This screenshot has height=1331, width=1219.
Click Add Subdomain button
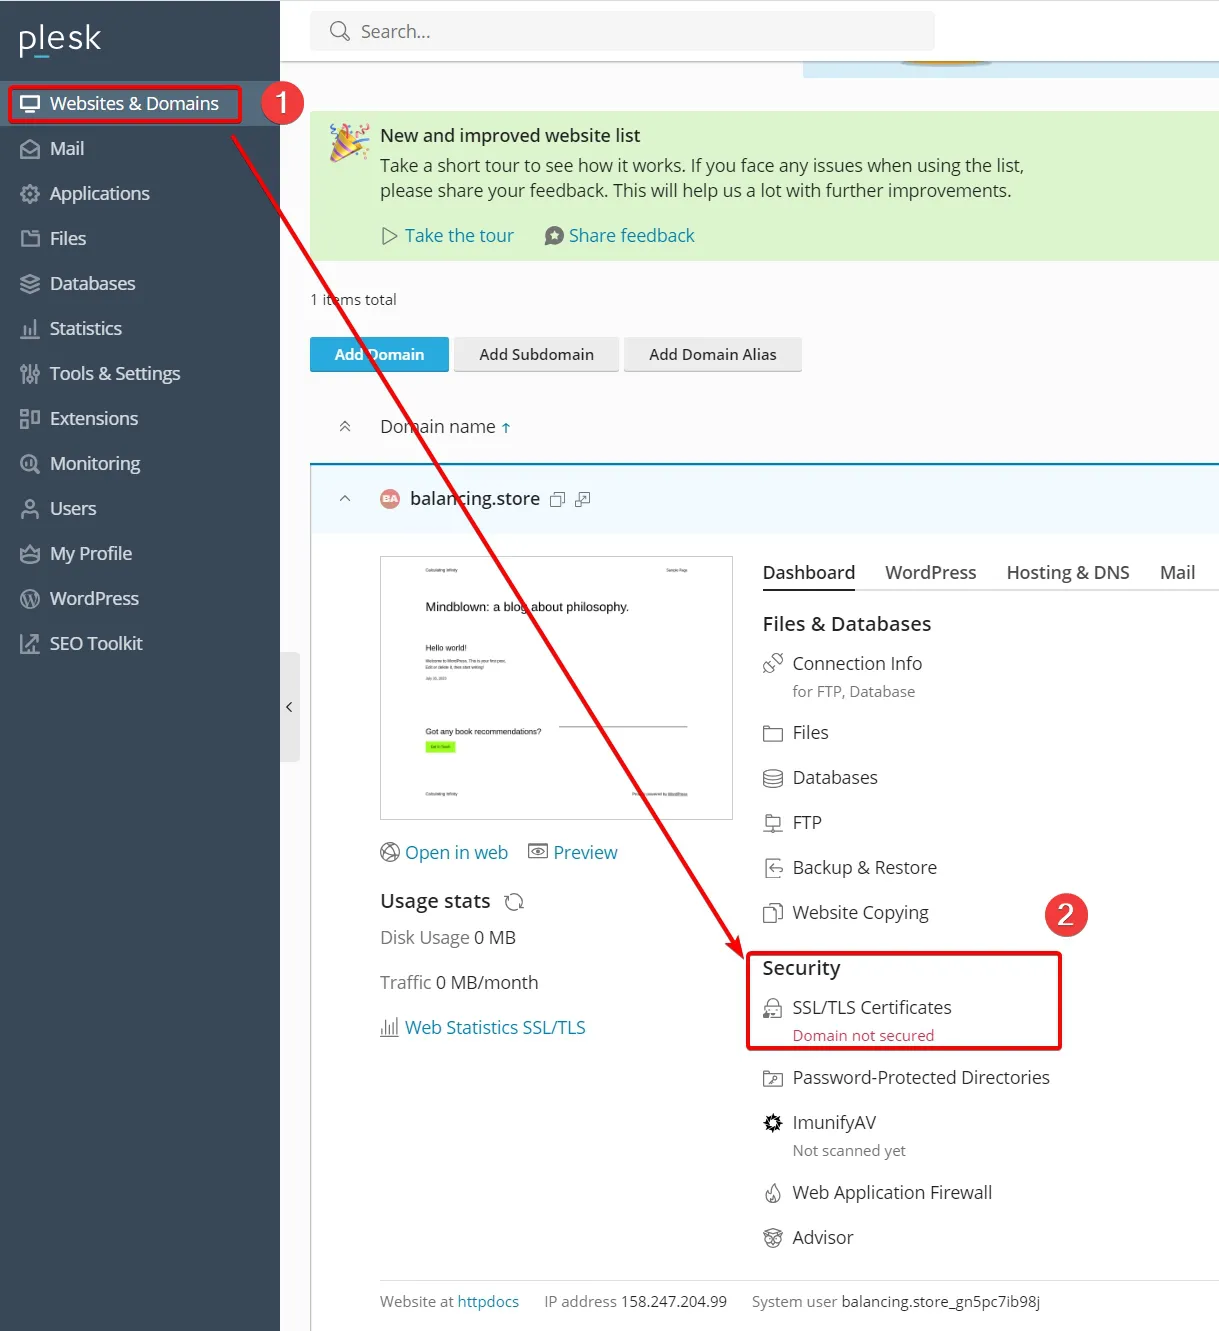pyautogui.click(x=536, y=354)
